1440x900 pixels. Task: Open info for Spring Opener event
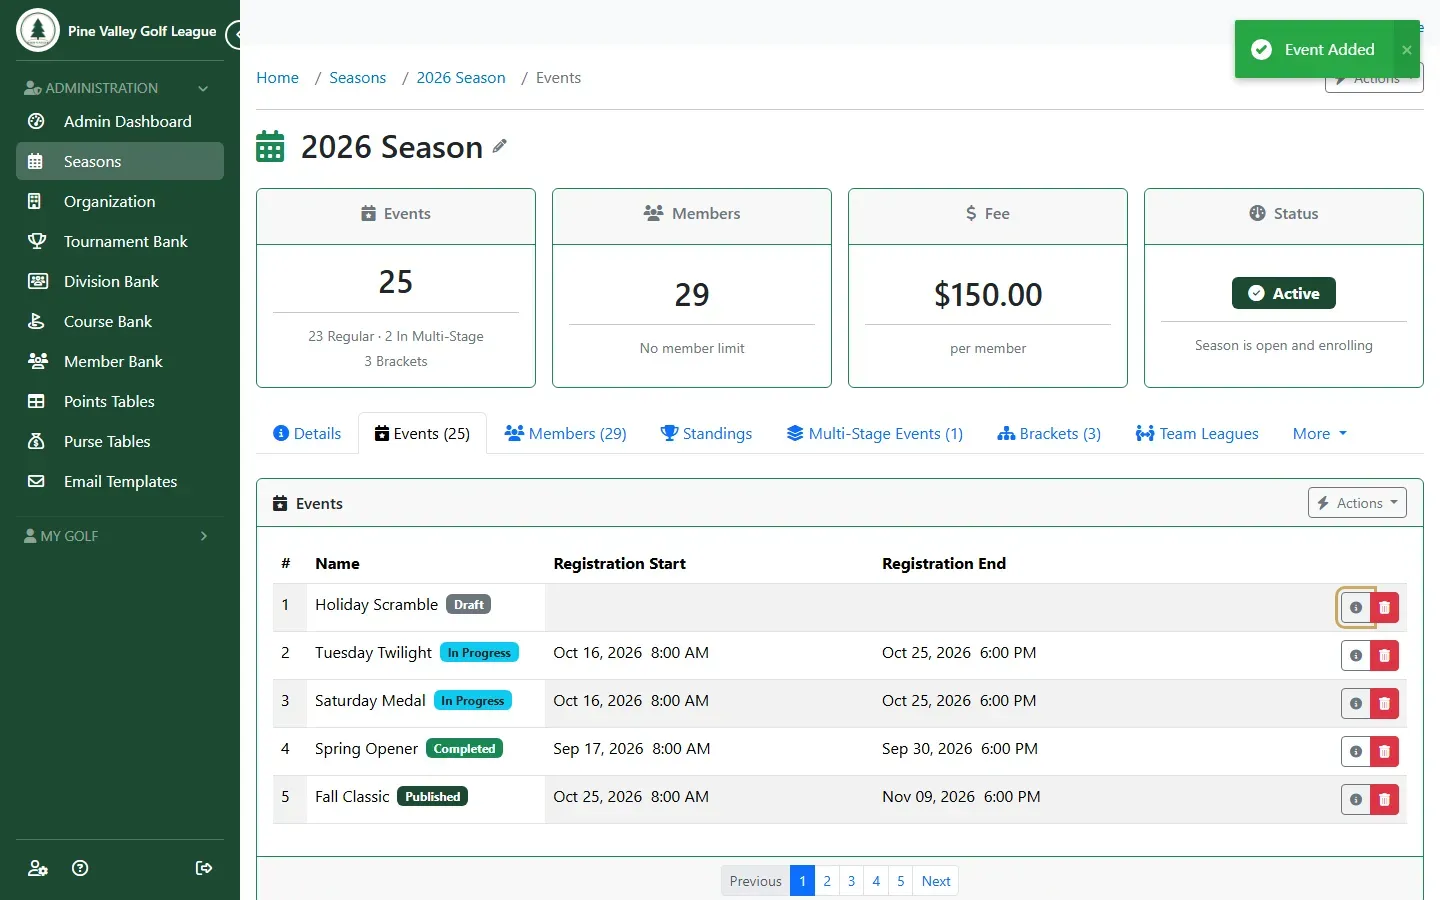(x=1356, y=751)
